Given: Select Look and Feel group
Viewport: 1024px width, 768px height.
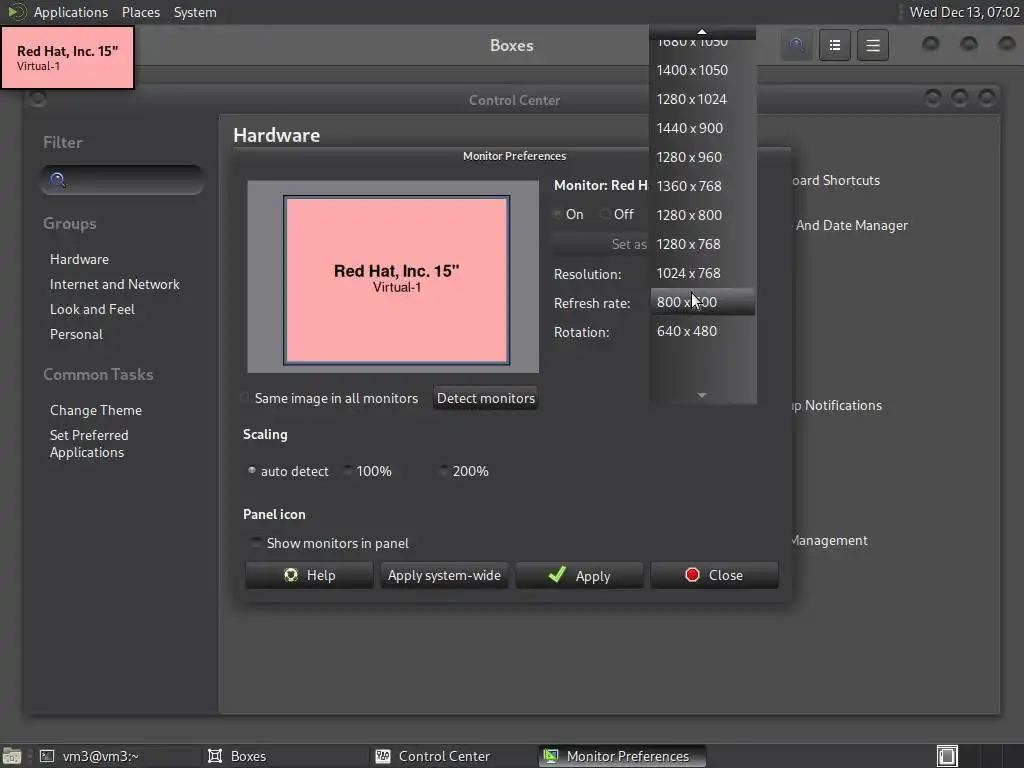Looking at the screenshot, I should [x=92, y=309].
